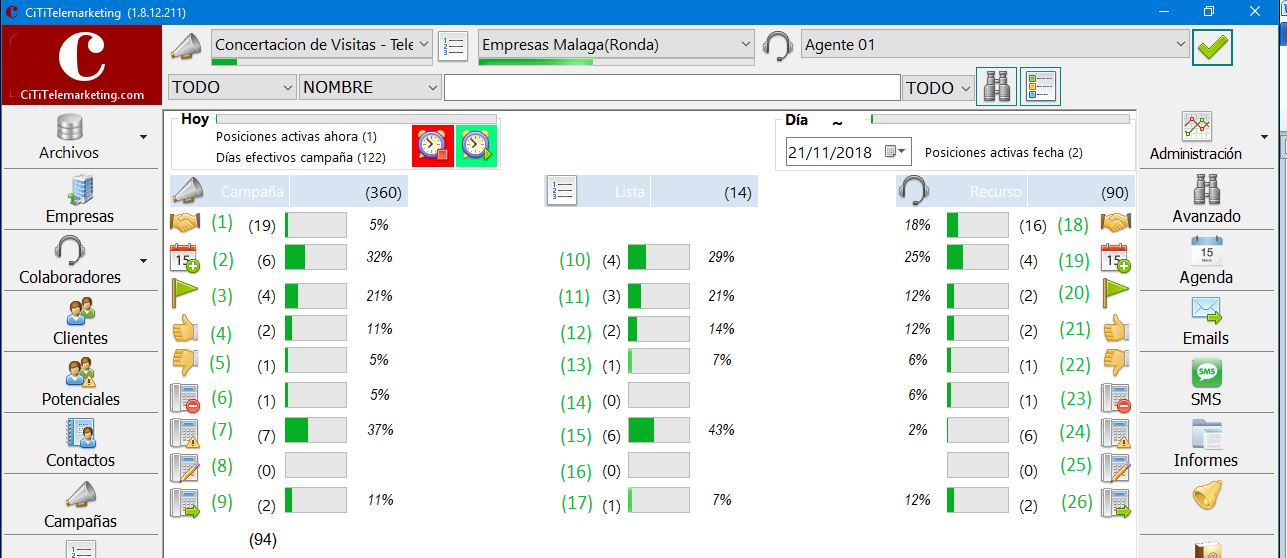Click the red alarm clock stop icon
Viewport: 1287px width, 558px height.
433,146
